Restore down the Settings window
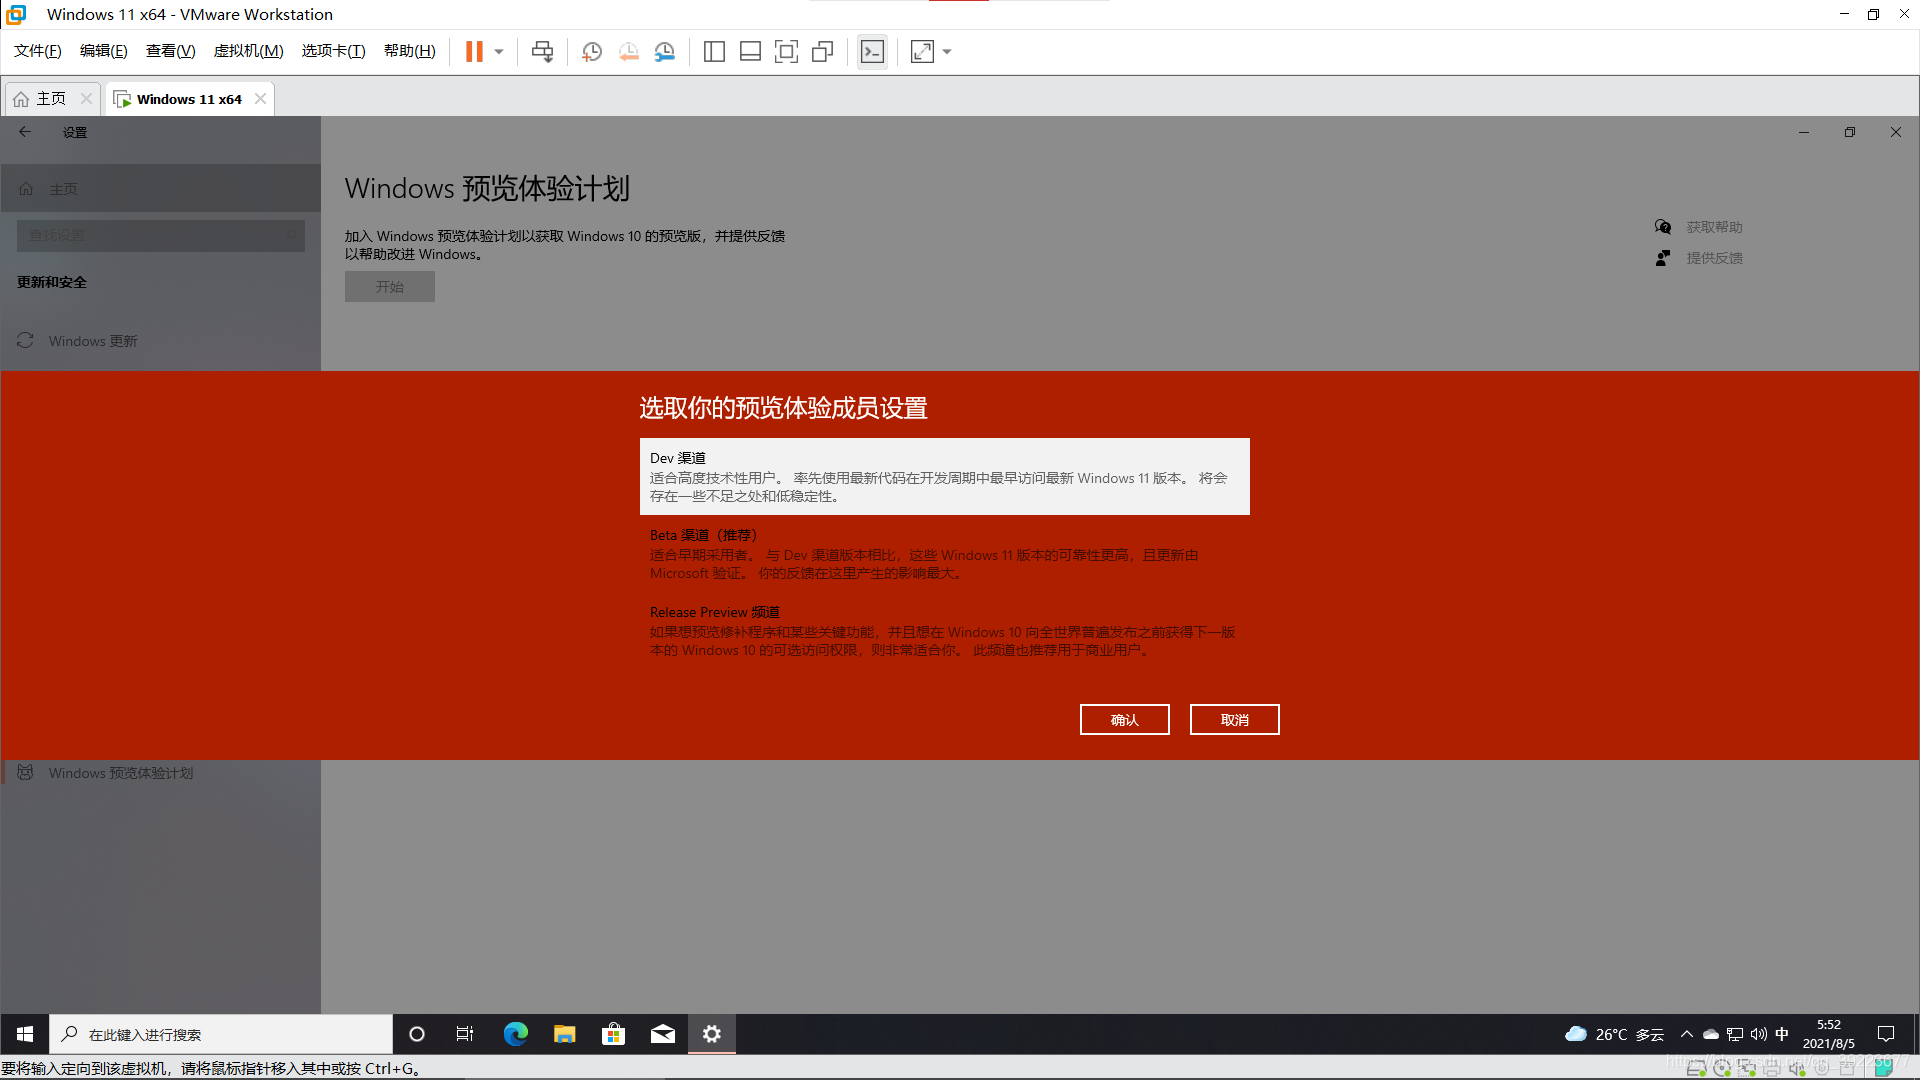This screenshot has height=1080, width=1920. (1850, 132)
